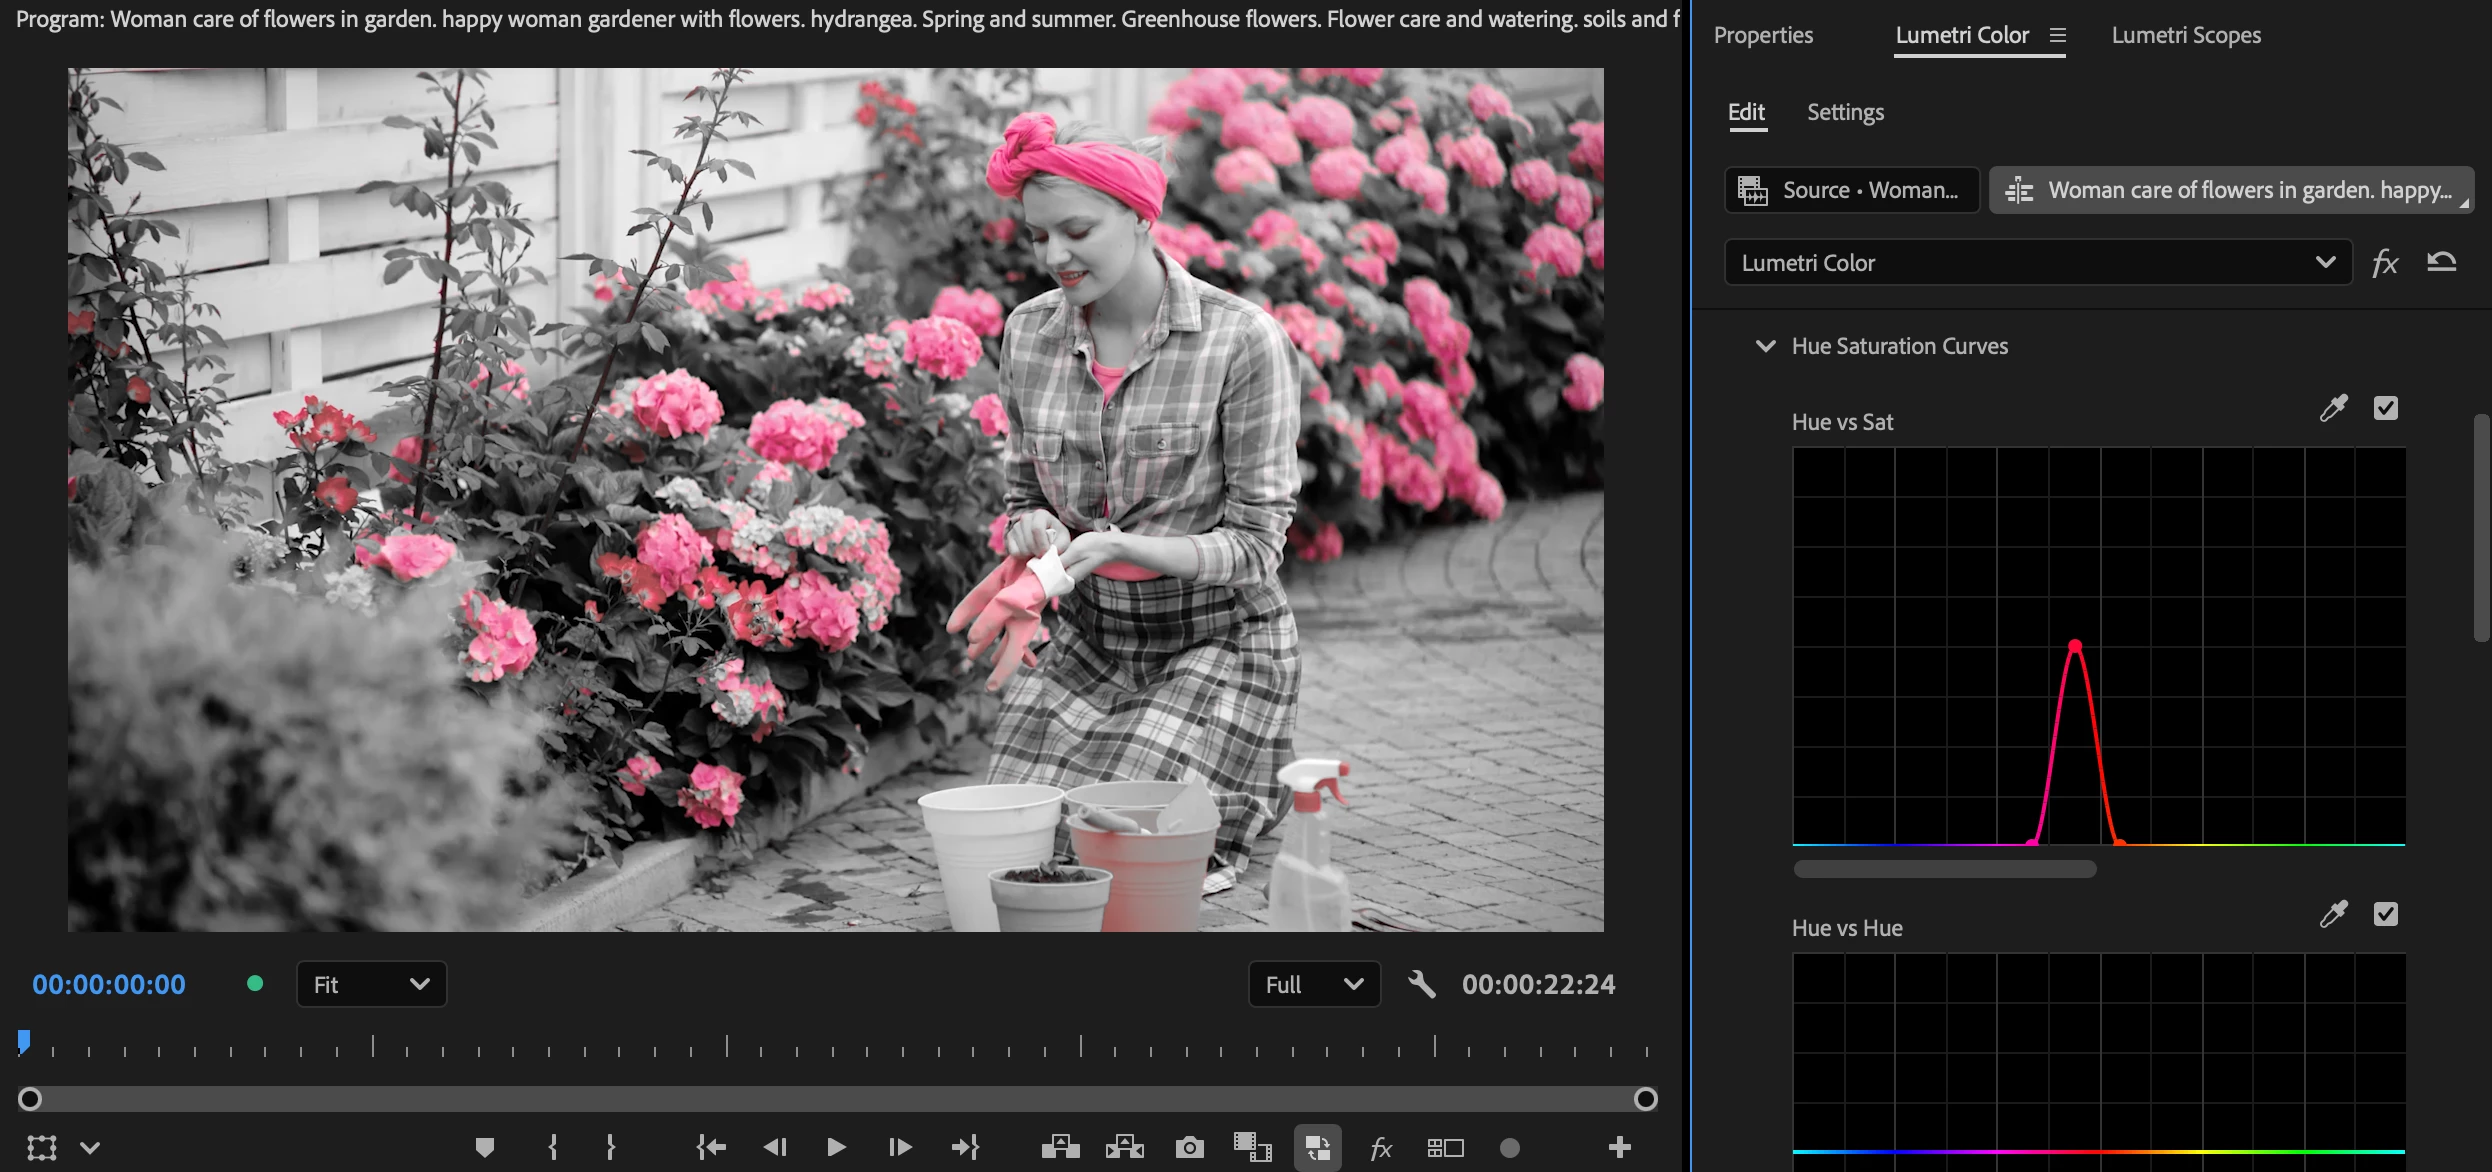The height and width of the screenshot is (1172, 2492).
Task: Uncheck the Hue vs Sat checkbox
Action: pyautogui.click(x=2385, y=408)
